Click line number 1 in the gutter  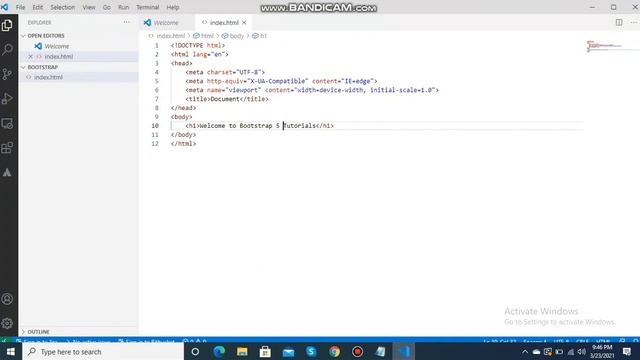point(156,45)
